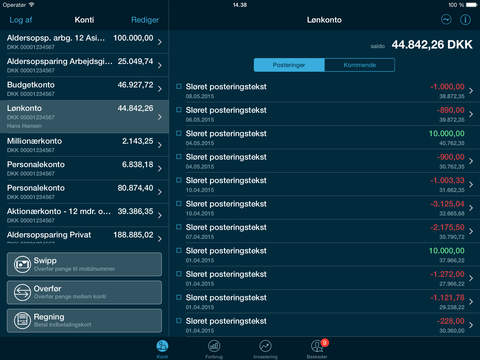Select the Posteringer tab
Image resolution: width=480 pixels, height=360 pixels.
(x=289, y=65)
